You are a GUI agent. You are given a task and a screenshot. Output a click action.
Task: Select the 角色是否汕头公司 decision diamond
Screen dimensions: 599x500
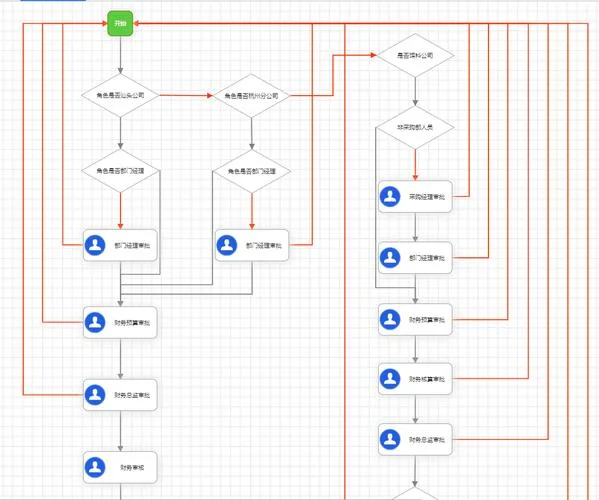click(x=120, y=95)
